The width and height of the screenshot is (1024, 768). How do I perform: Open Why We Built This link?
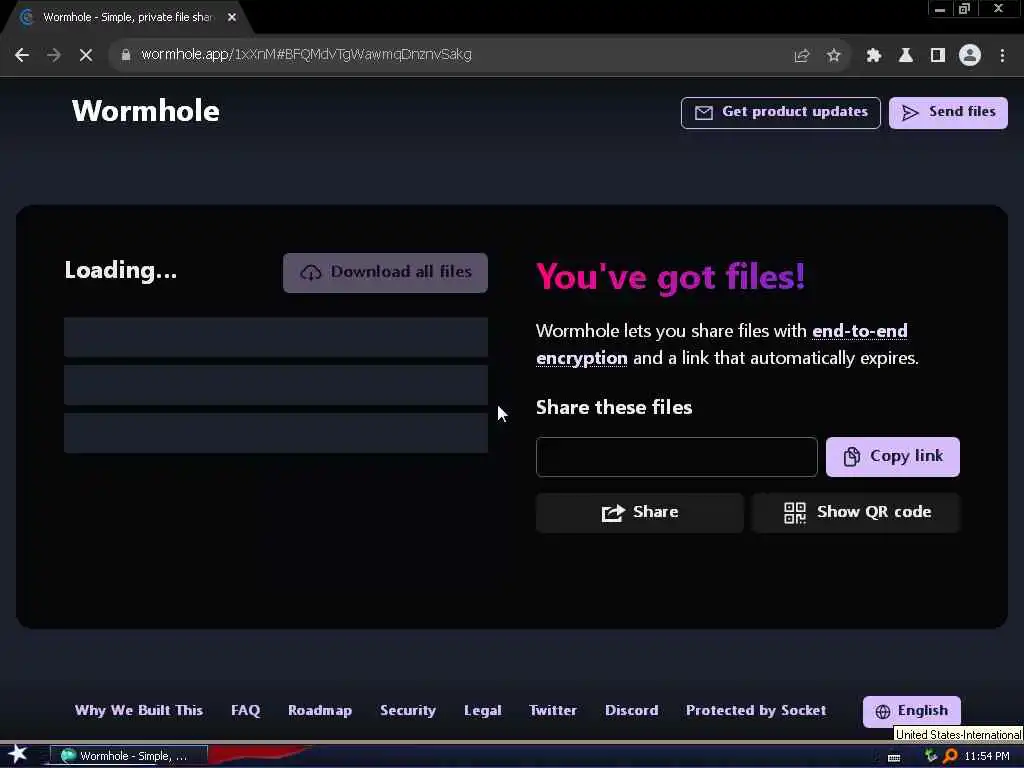click(138, 711)
